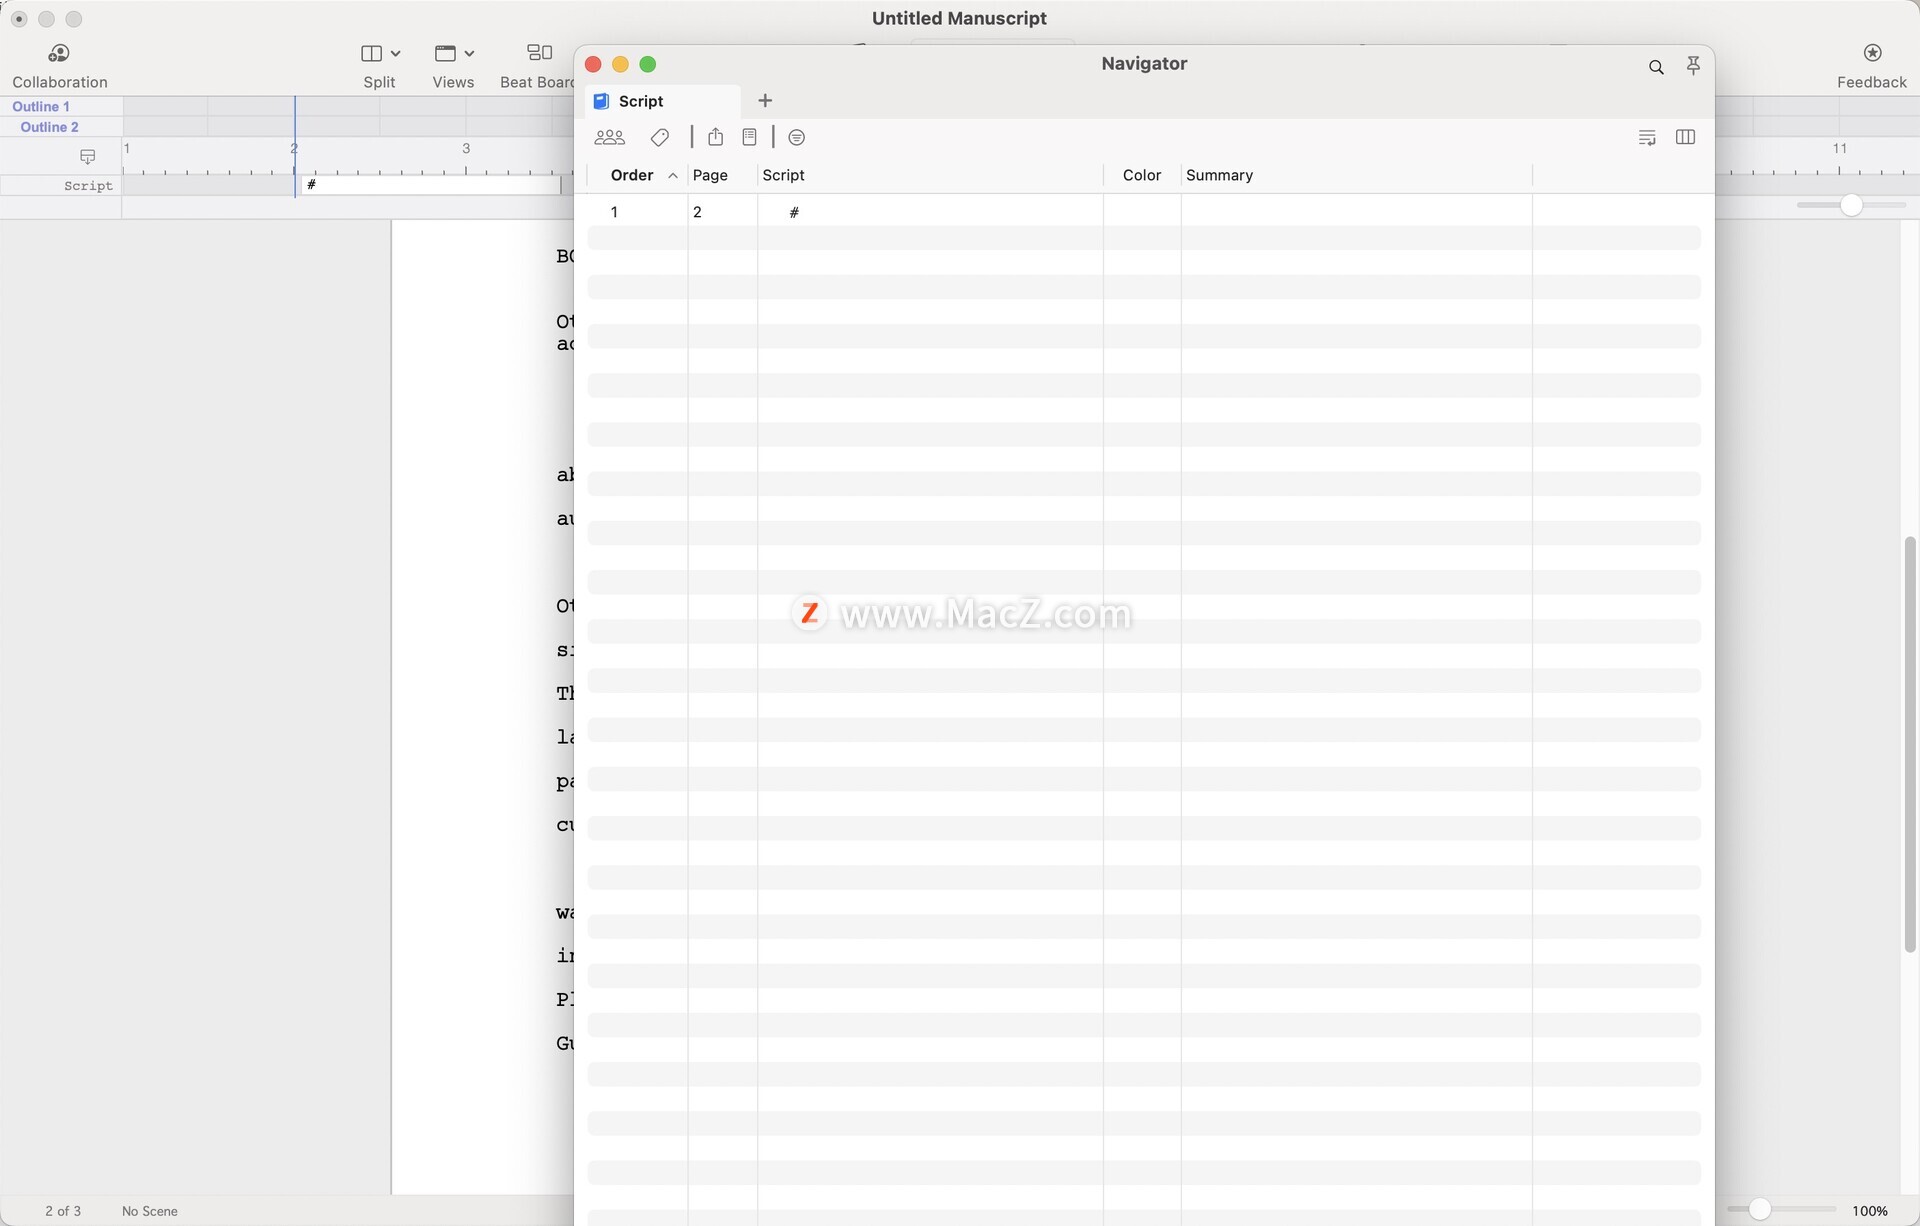Select the Outline 2 lane label
Viewport: 1920px width, 1226px height.
(49, 127)
